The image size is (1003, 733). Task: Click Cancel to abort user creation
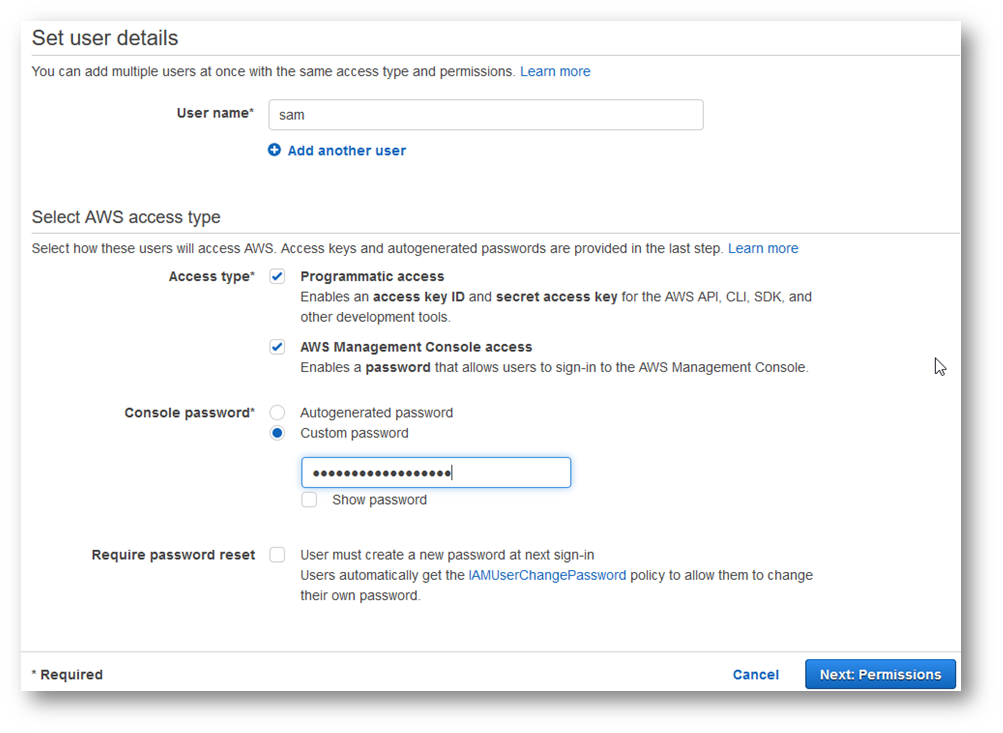click(755, 675)
